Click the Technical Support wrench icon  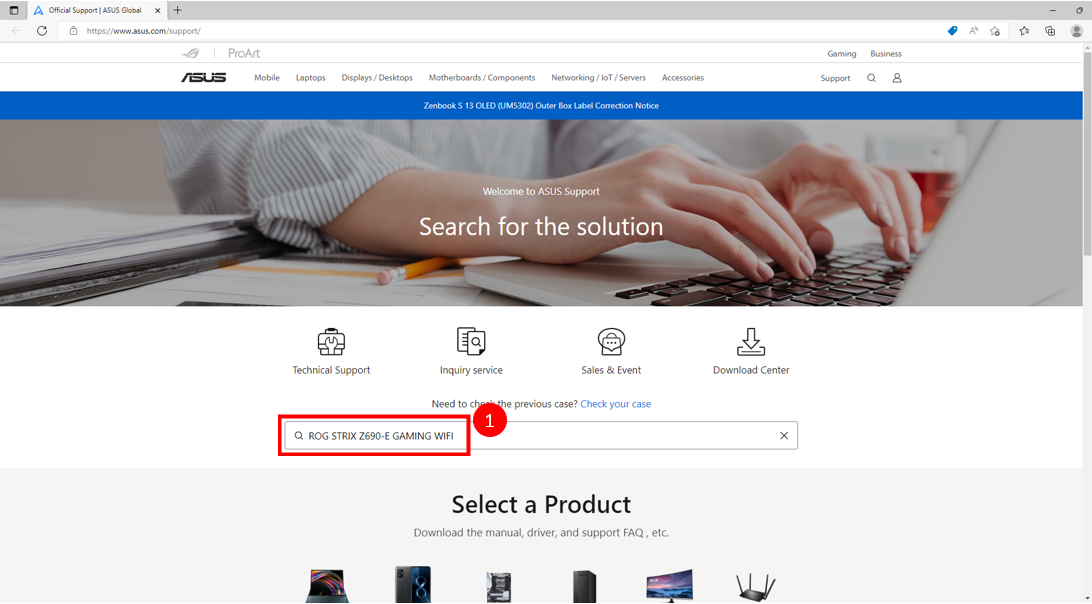click(x=332, y=341)
